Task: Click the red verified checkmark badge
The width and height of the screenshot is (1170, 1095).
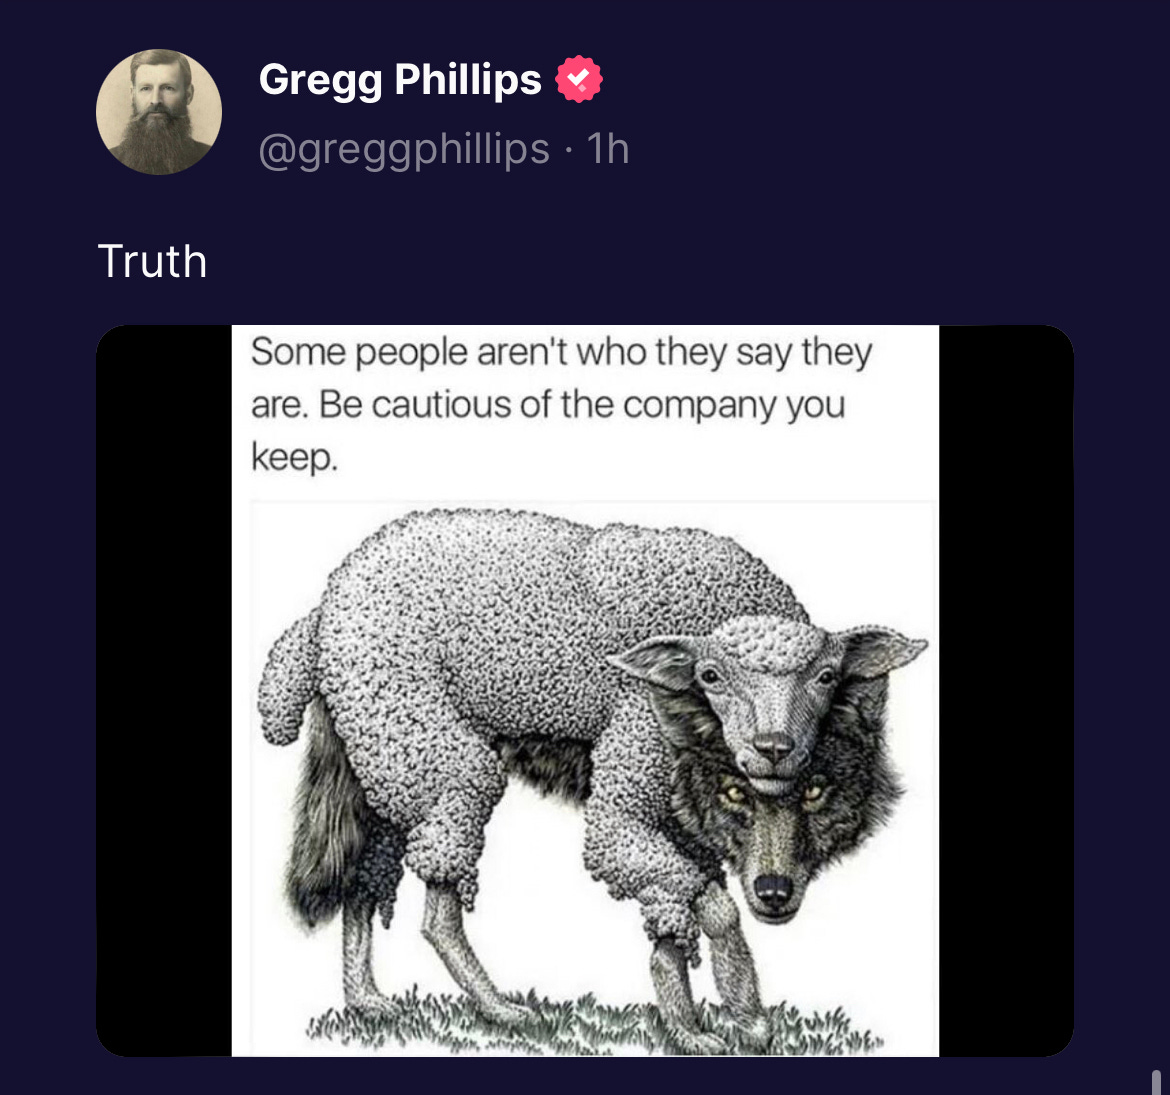Action: [579, 79]
